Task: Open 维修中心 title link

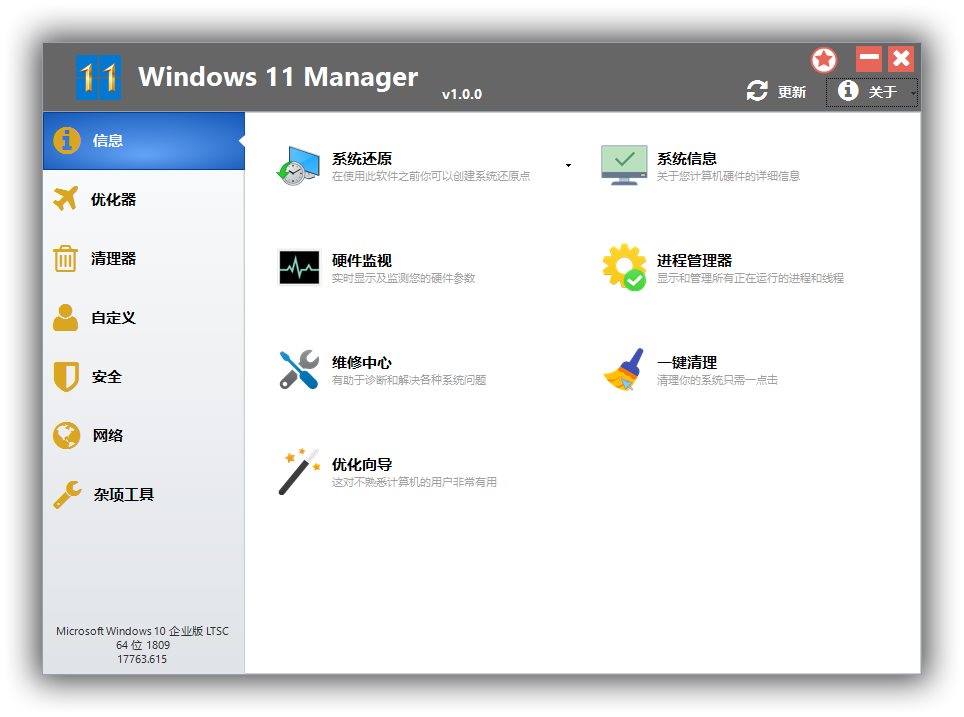Action: coord(362,363)
